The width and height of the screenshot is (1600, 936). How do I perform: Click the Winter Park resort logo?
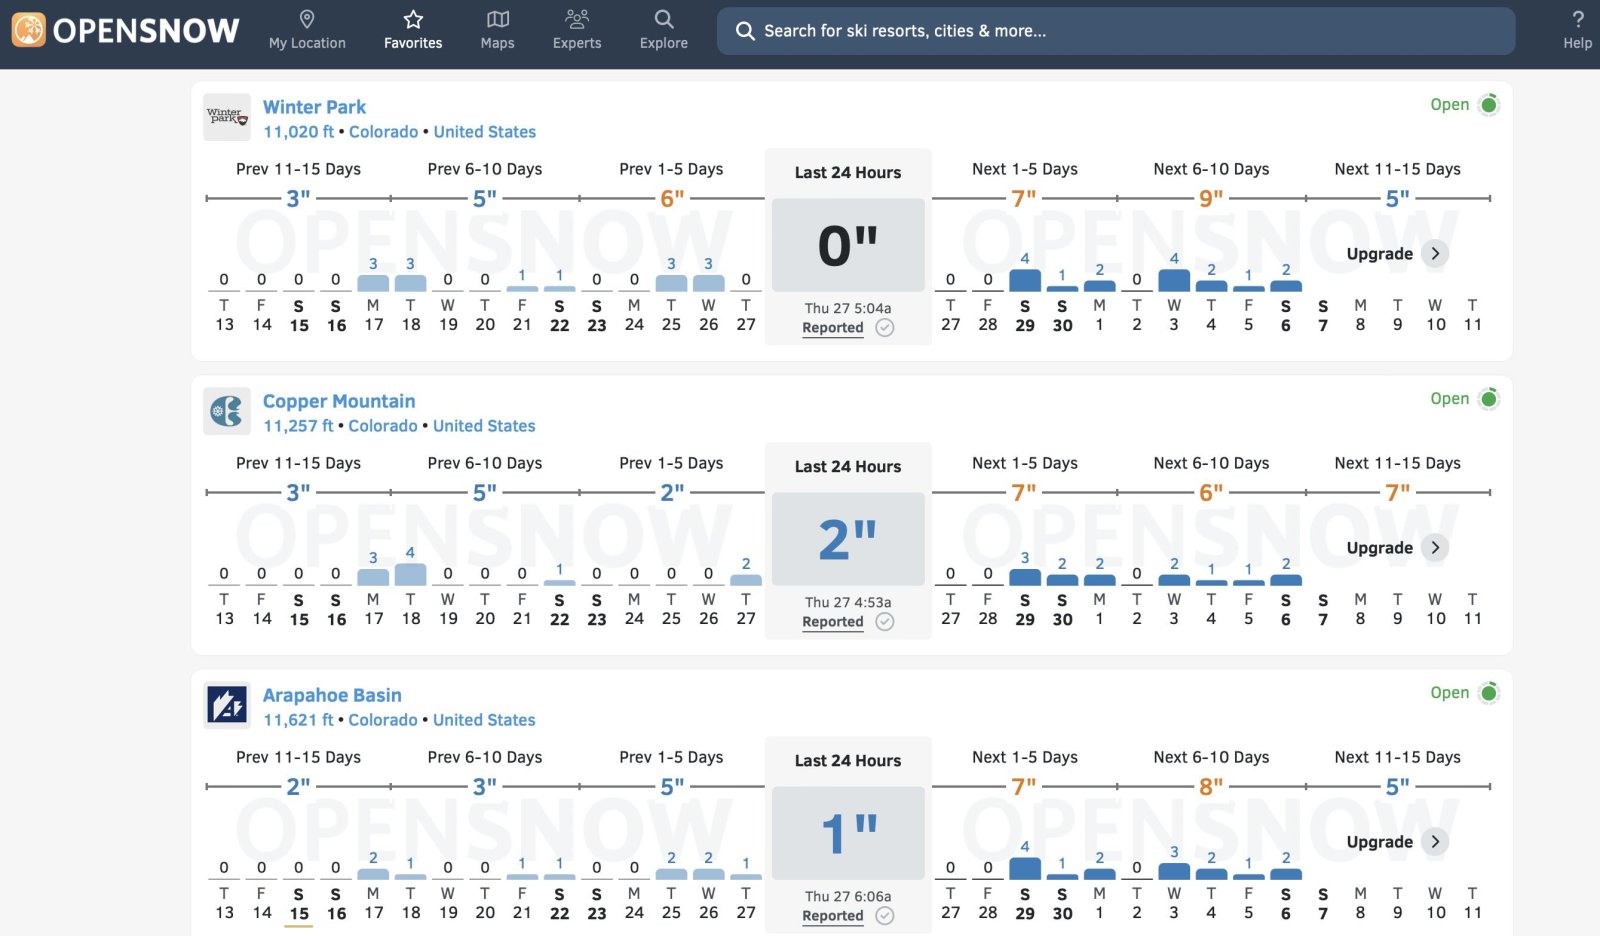click(226, 118)
